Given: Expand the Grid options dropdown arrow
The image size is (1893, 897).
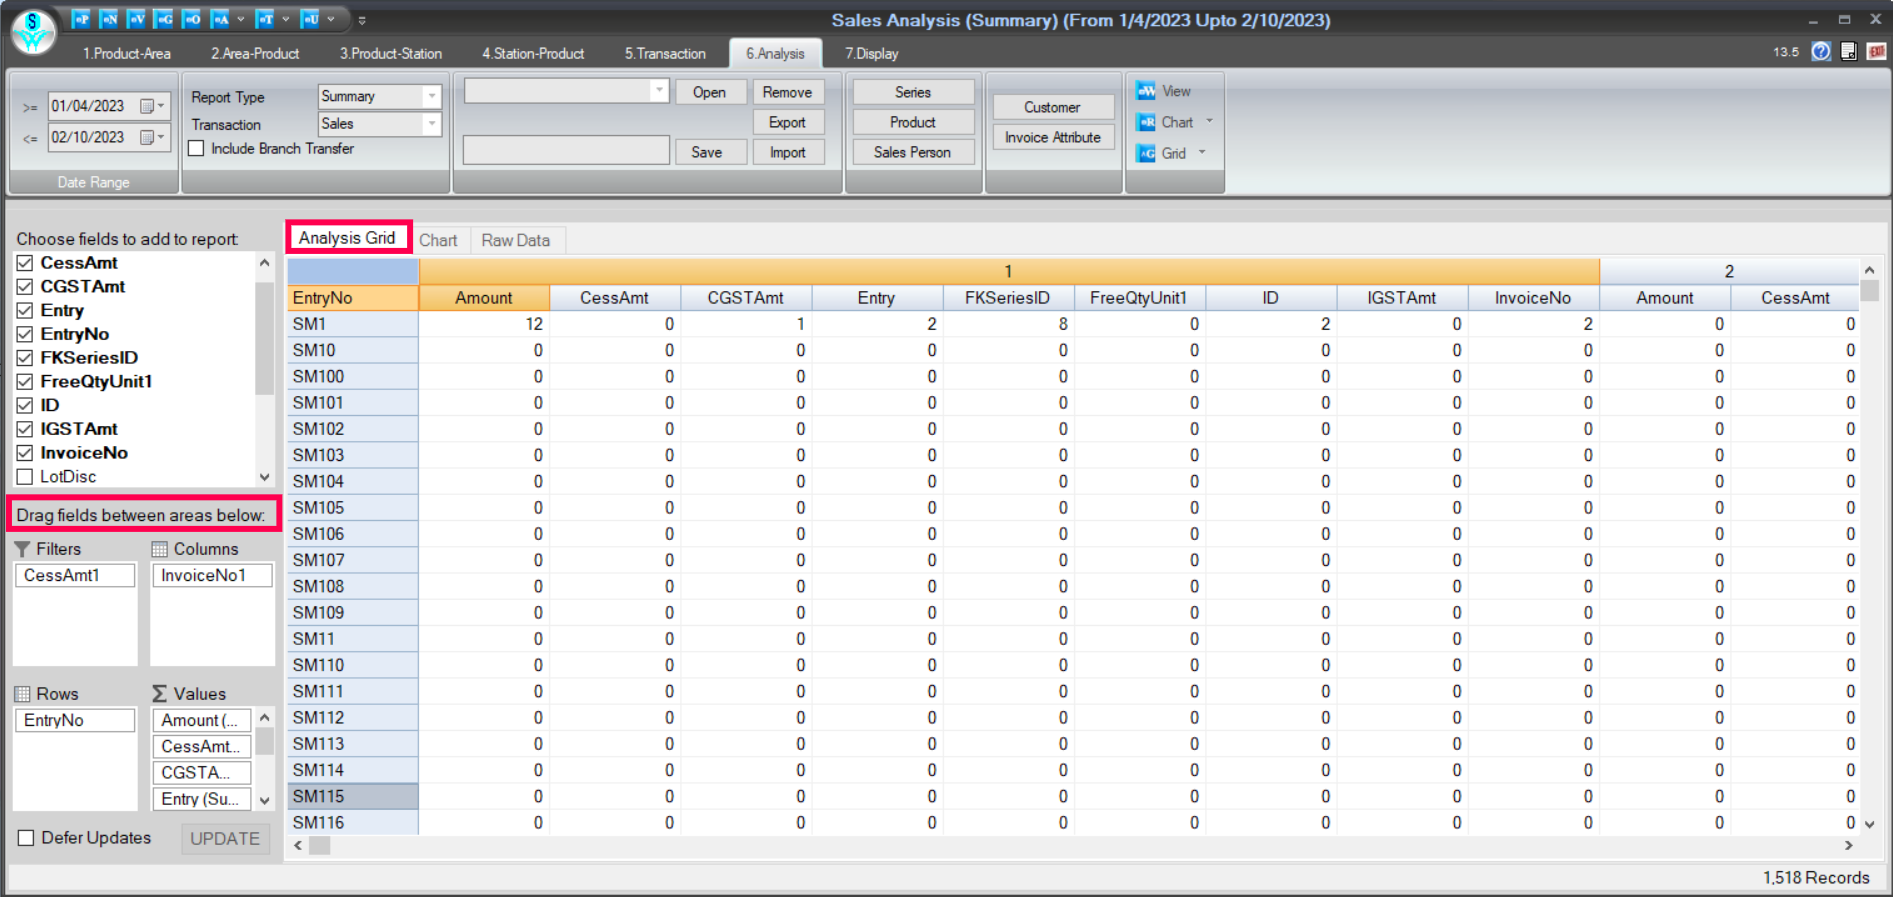Looking at the screenshot, I should 1202,153.
